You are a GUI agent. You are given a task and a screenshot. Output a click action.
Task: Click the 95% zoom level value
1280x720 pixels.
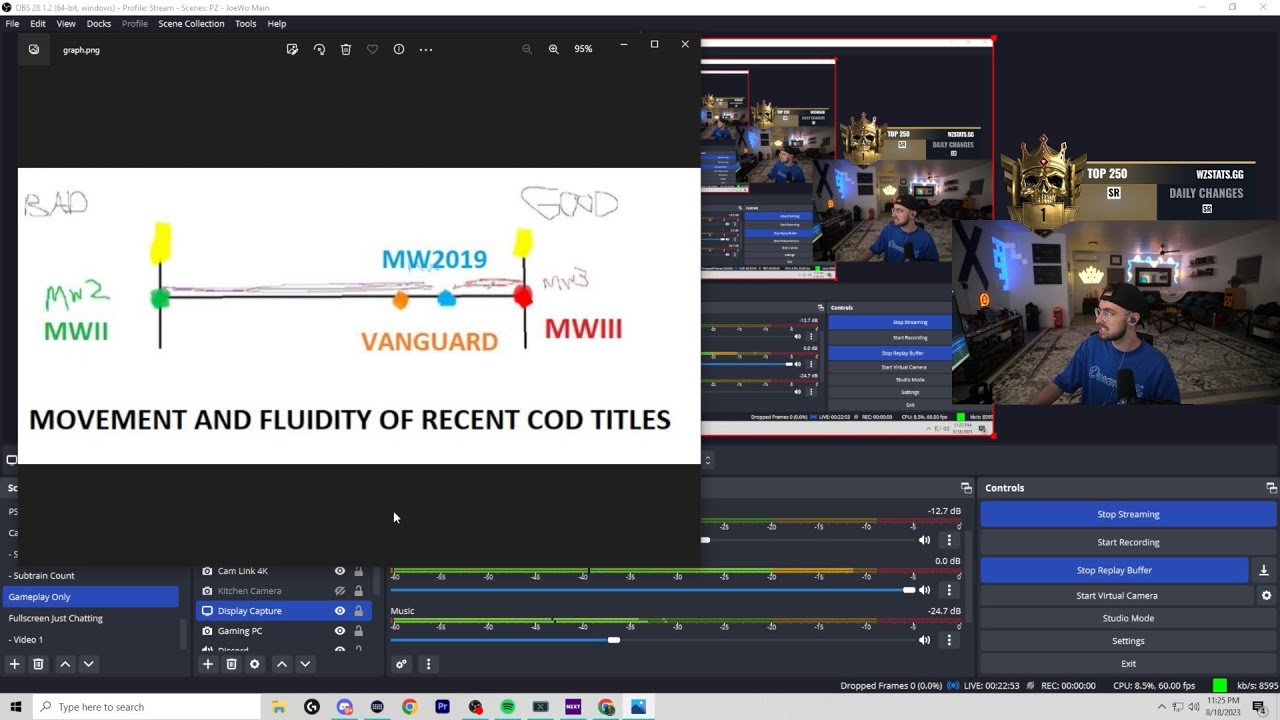click(x=583, y=49)
